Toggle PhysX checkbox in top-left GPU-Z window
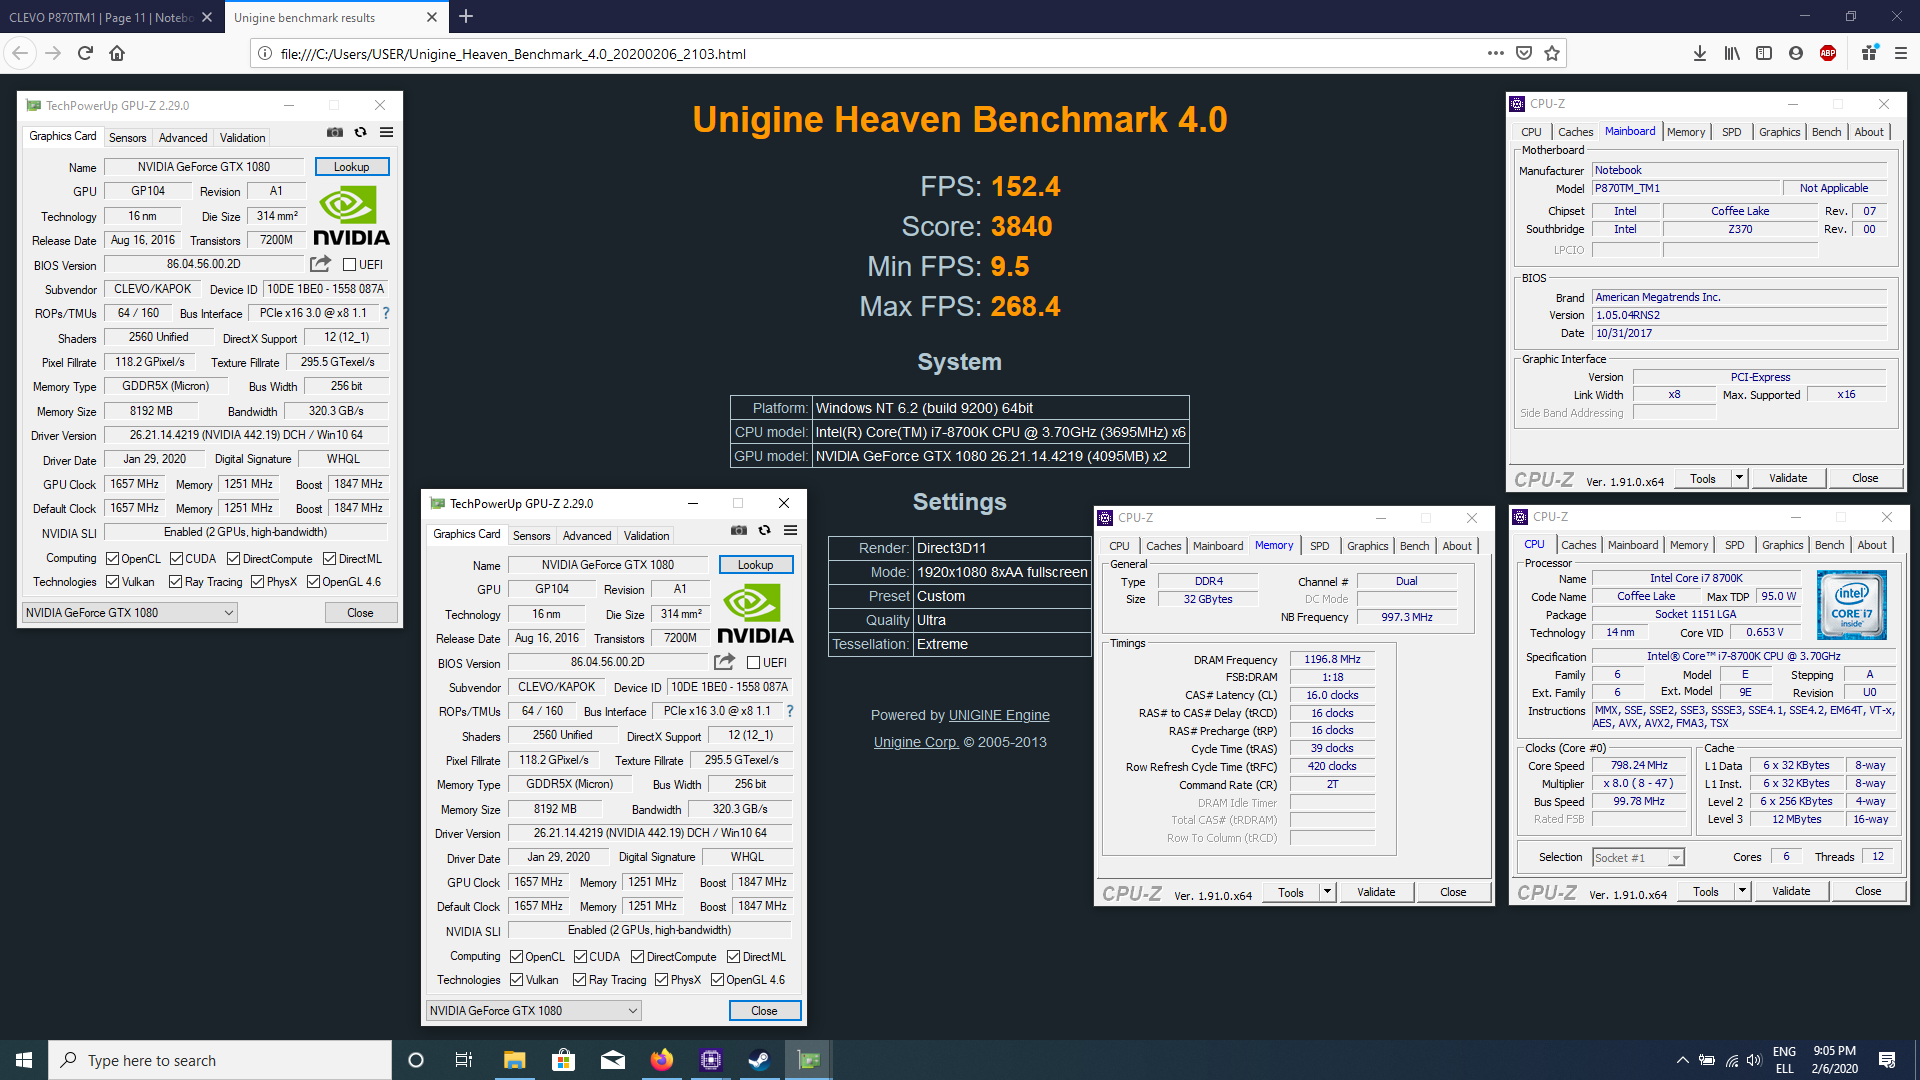Viewport: 1920px width, 1080px height. click(x=258, y=582)
